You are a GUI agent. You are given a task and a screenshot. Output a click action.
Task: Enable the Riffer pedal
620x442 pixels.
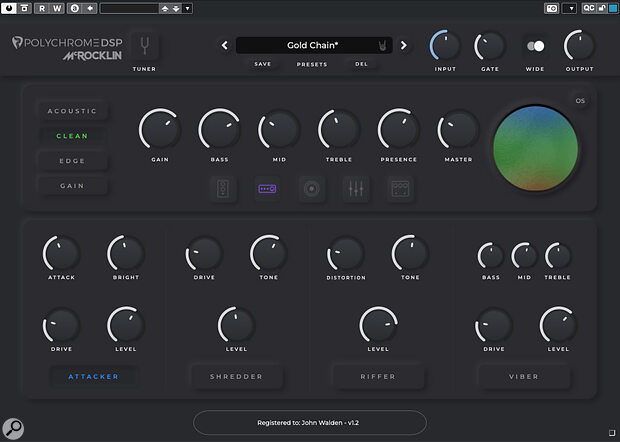(x=378, y=377)
